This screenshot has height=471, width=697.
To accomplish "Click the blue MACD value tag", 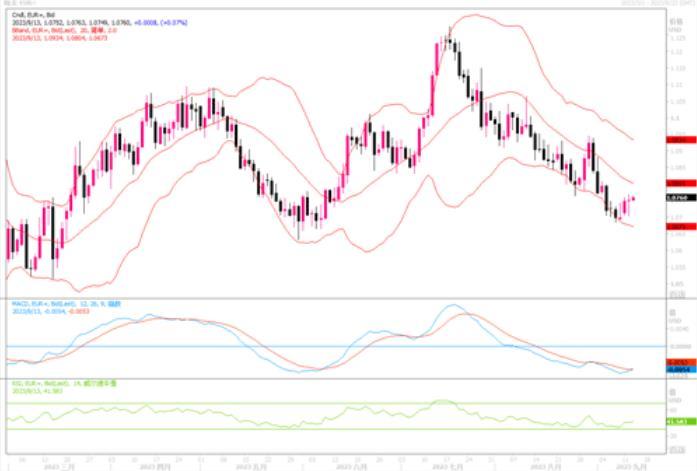I will click(677, 370).
